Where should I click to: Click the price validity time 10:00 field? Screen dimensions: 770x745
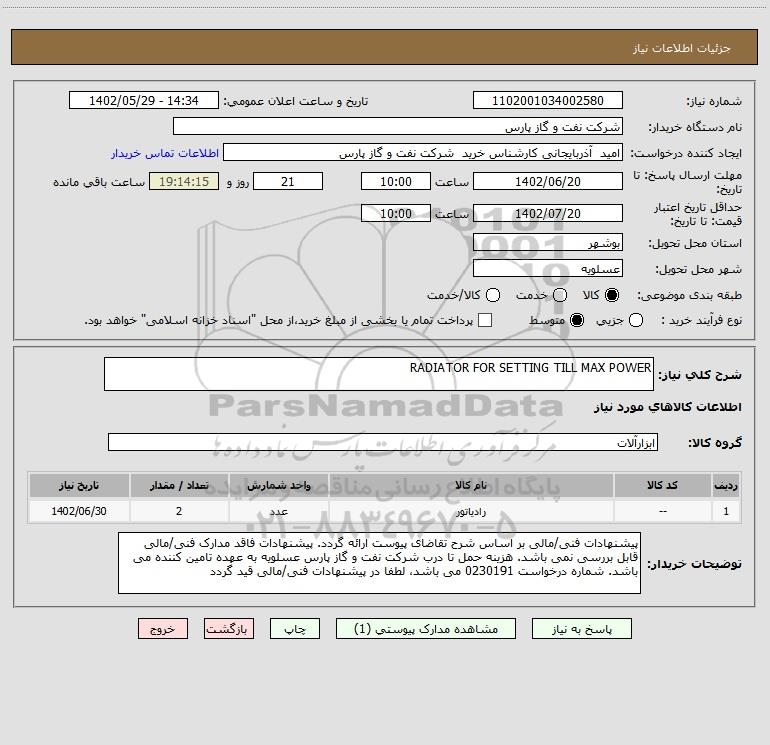[396, 213]
